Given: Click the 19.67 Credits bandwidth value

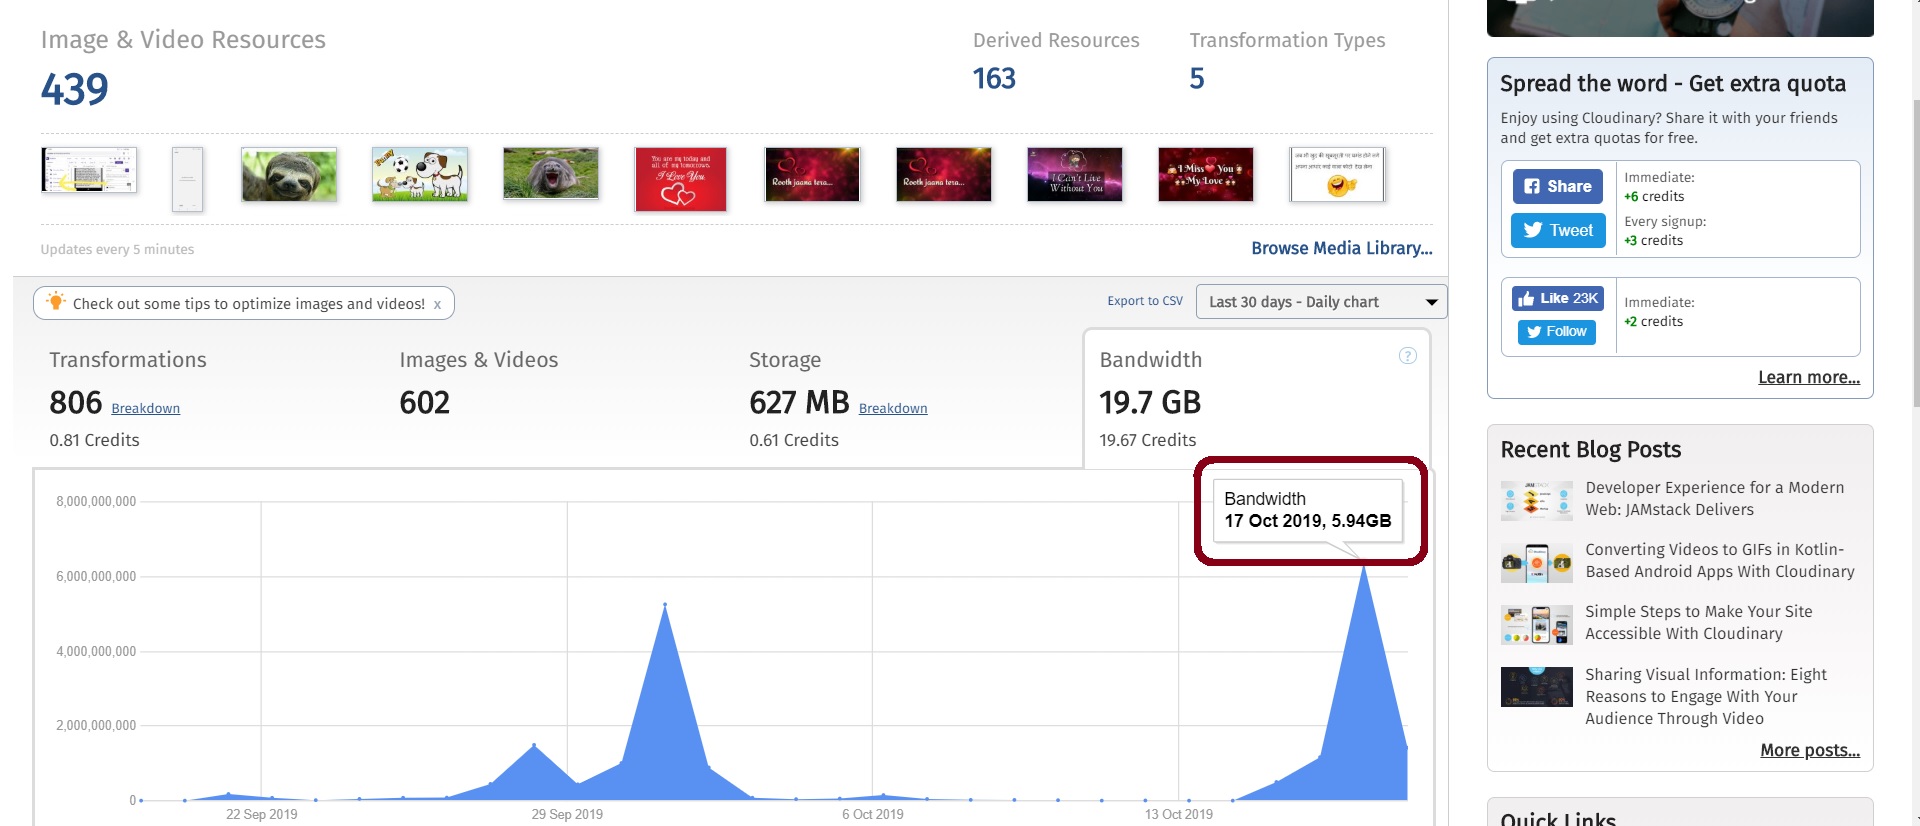Looking at the screenshot, I should click(x=1147, y=440).
